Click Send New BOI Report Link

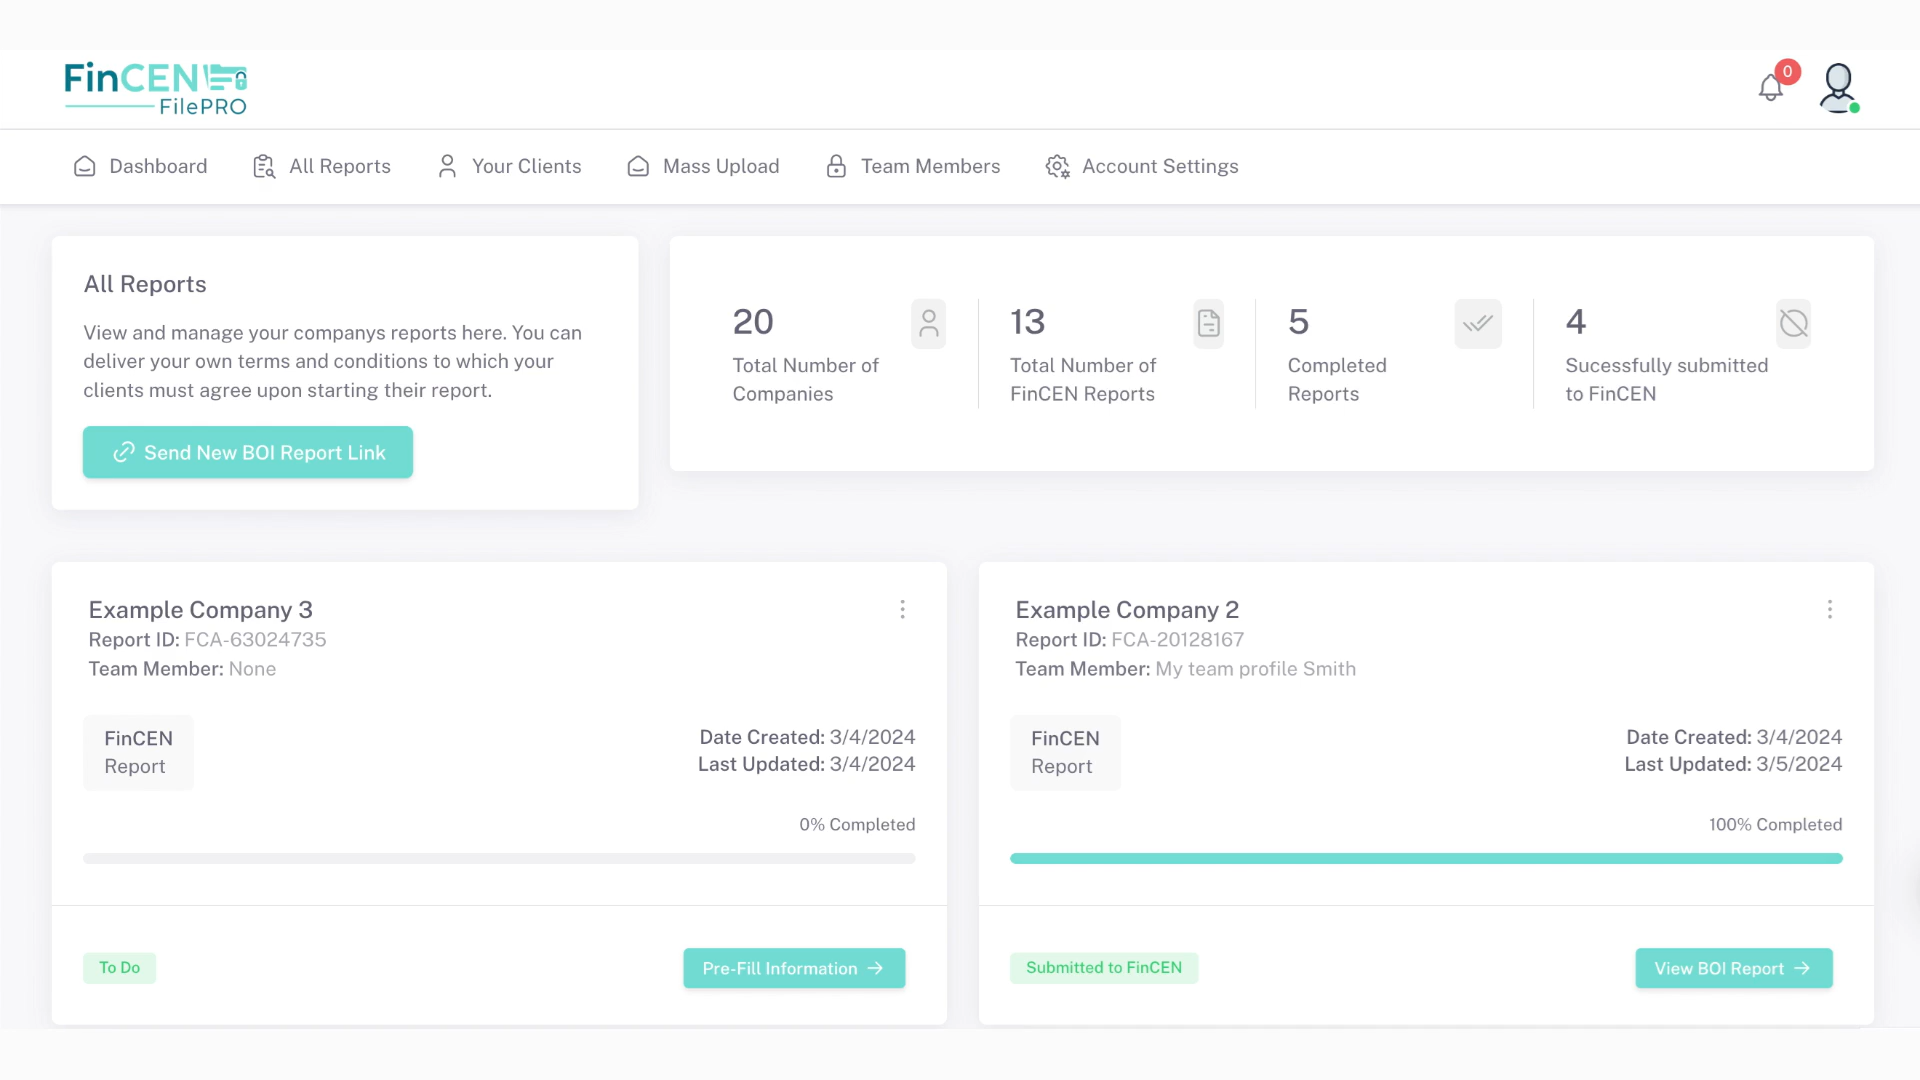pos(248,452)
